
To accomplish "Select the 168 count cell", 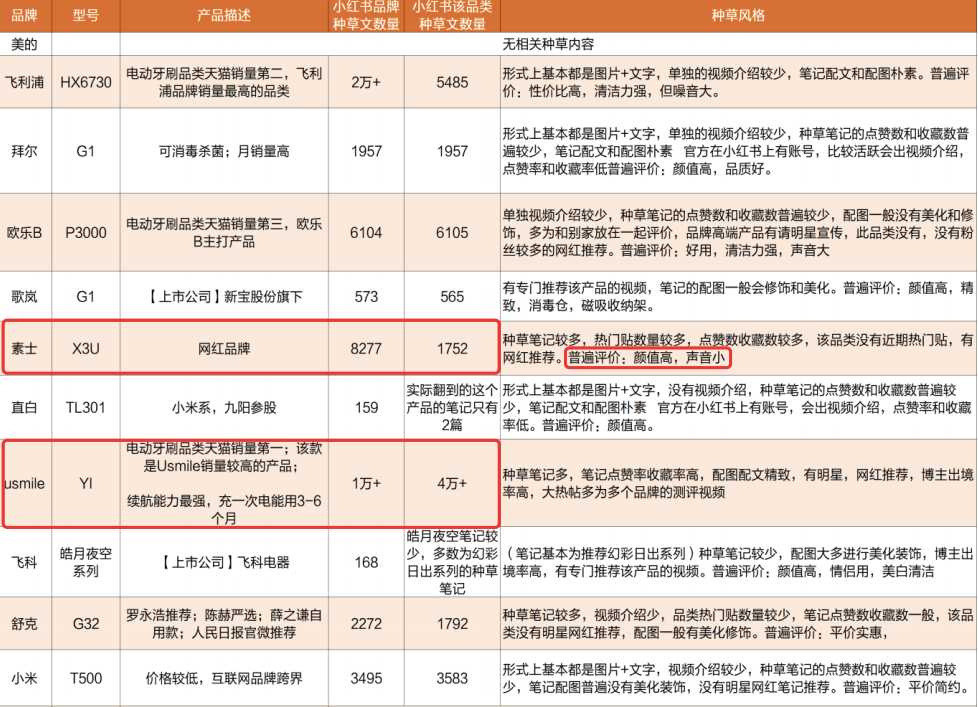I will pyautogui.click(x=366, y=562).
